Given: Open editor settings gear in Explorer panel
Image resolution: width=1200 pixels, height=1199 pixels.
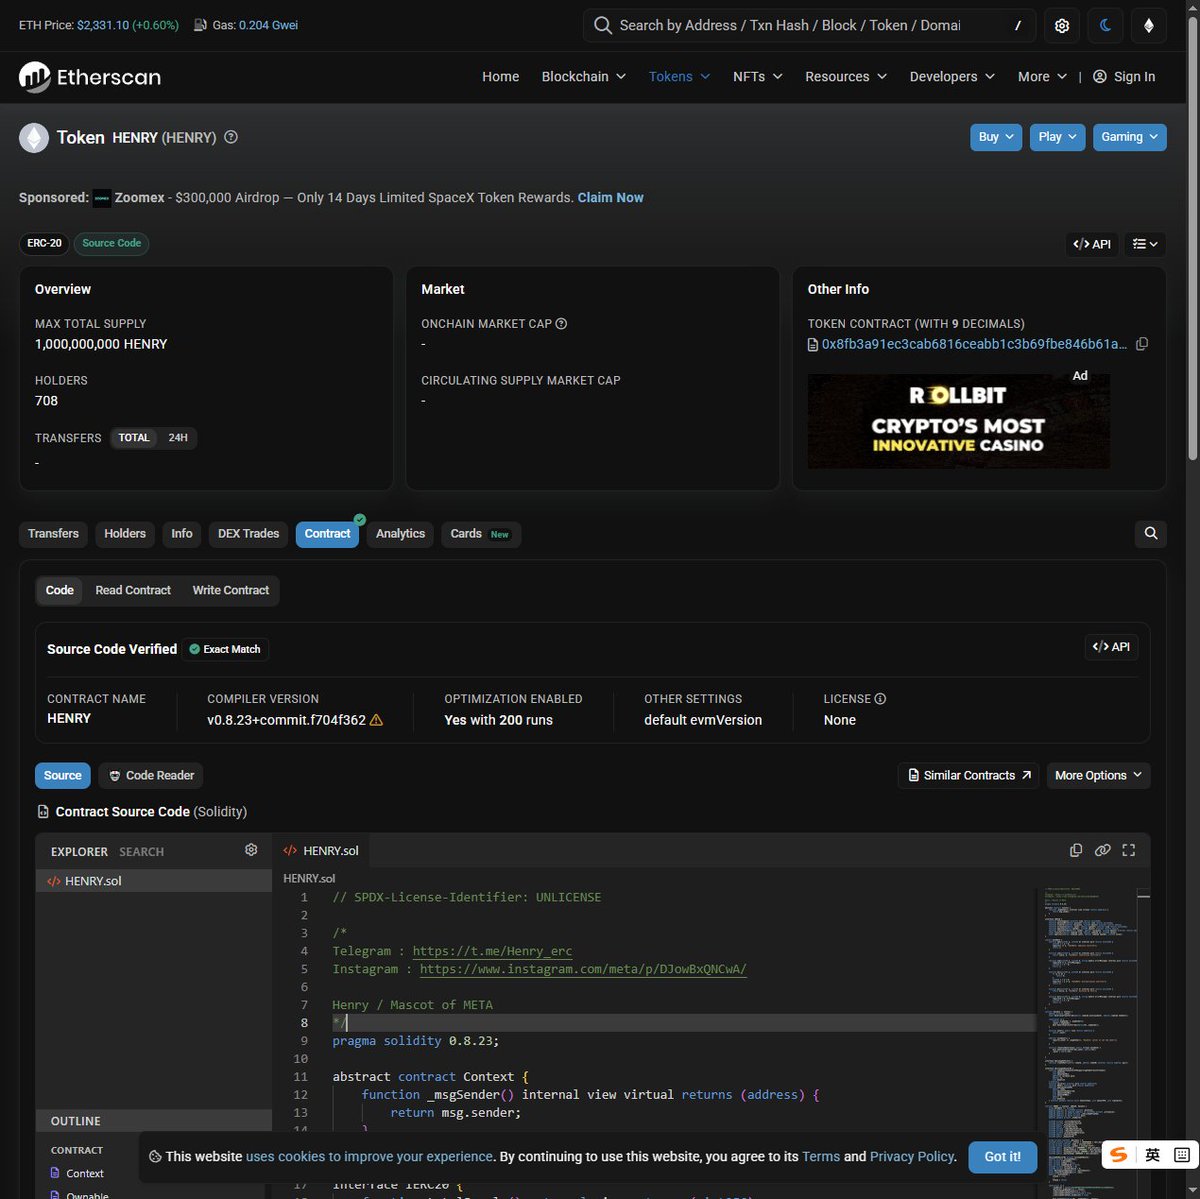Looking at the screenshot, I should pyautogui.click(x=251, y=850).
